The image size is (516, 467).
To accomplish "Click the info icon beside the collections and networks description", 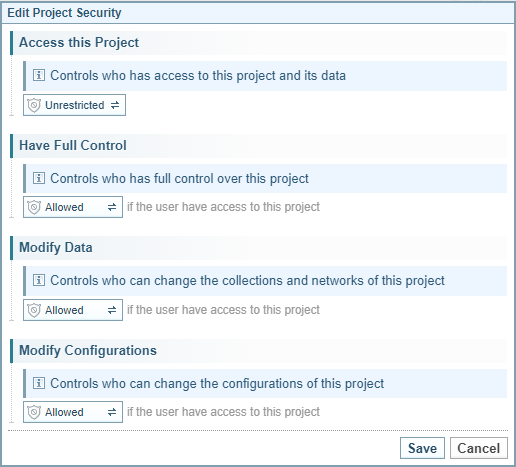I will click(x=39, y=280).
